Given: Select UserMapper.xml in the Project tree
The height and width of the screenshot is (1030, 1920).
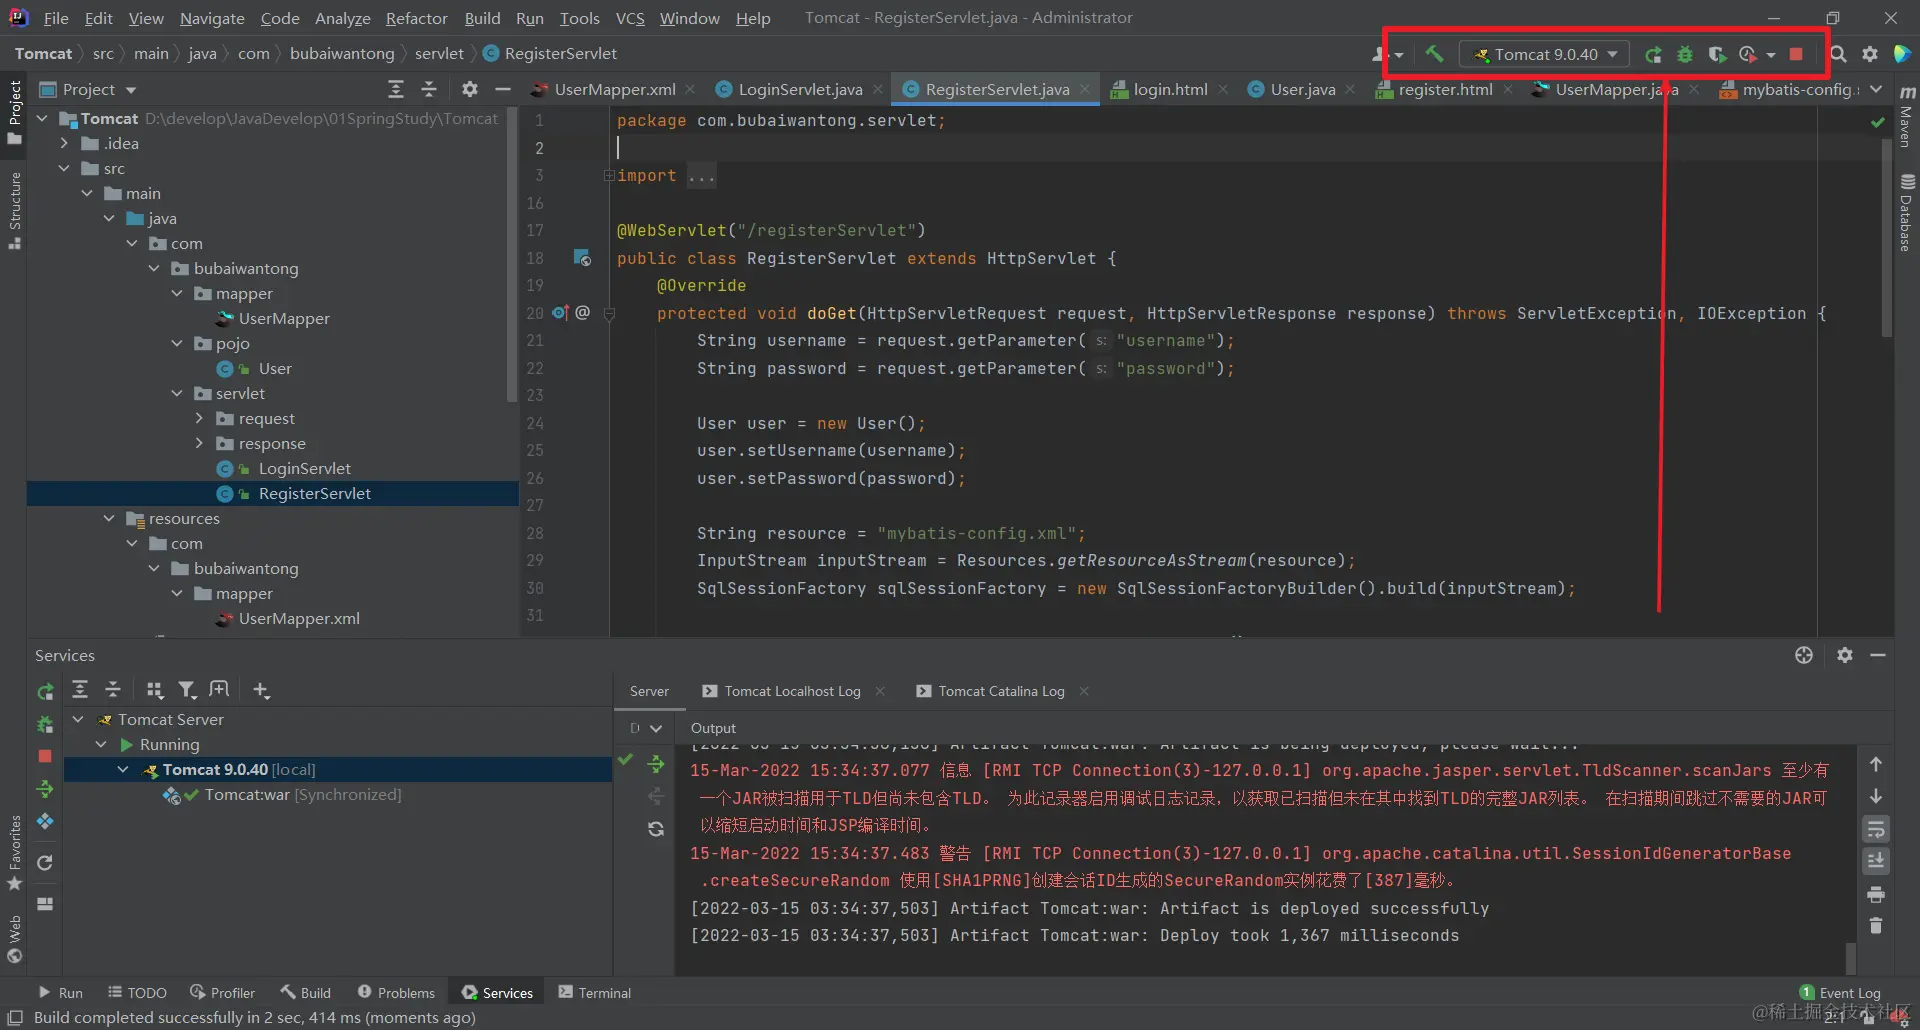Looking at the screenshot, I should click(299, 618).
